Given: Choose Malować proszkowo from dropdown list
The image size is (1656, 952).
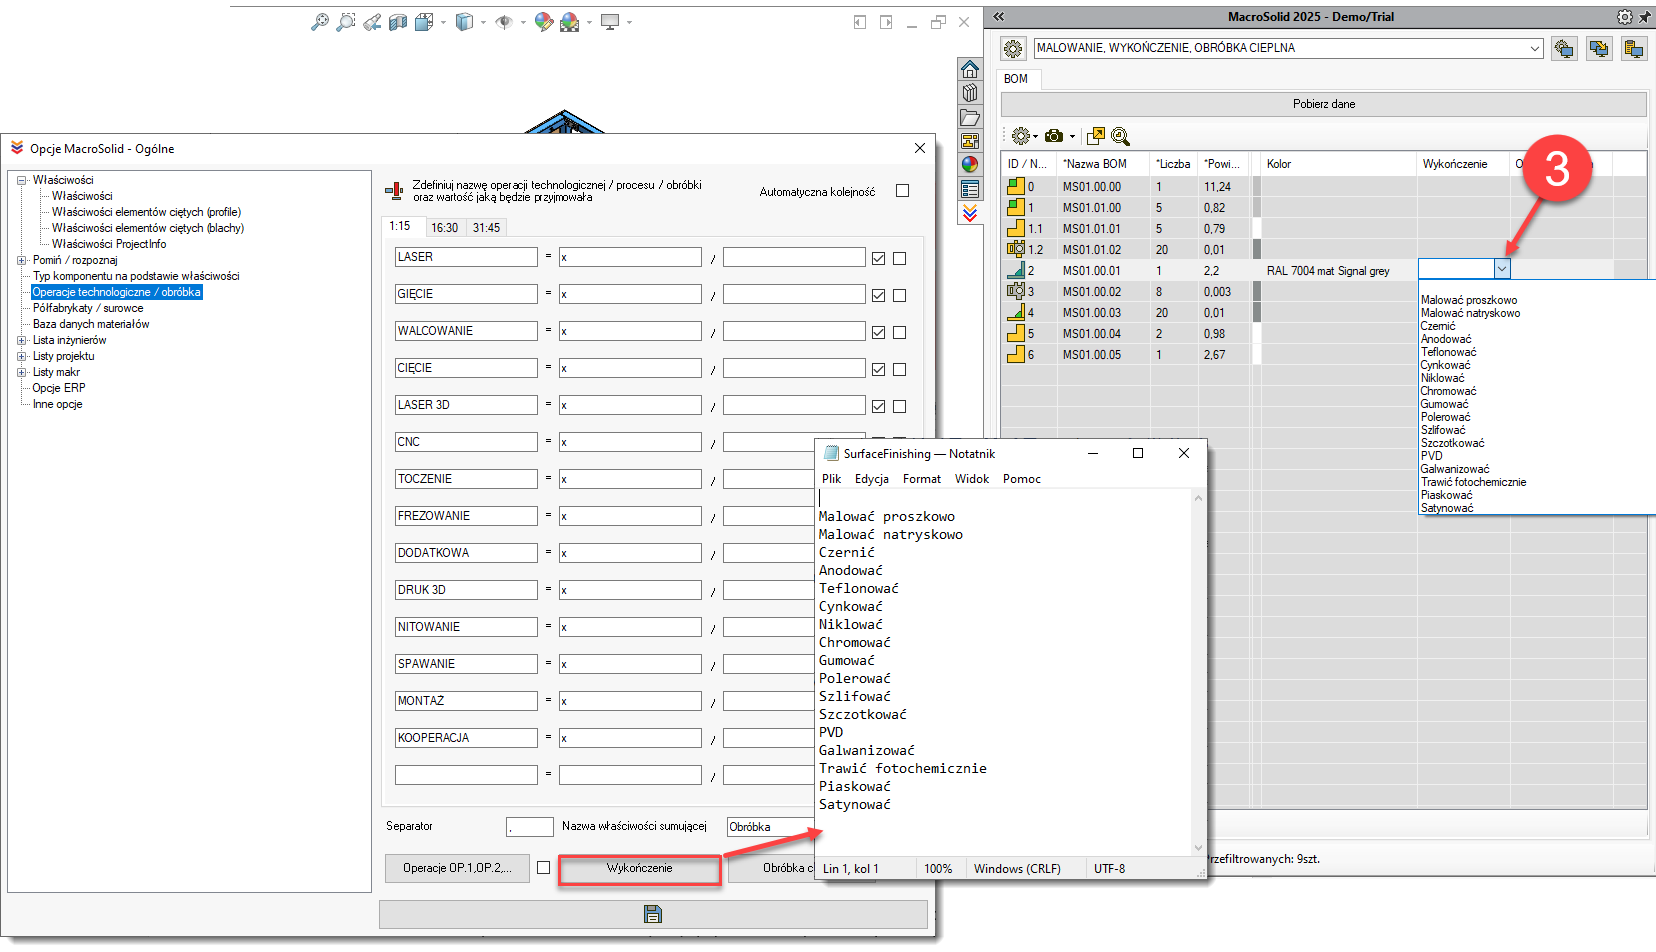Looking at the screenshot, I should click(1468, 300).
